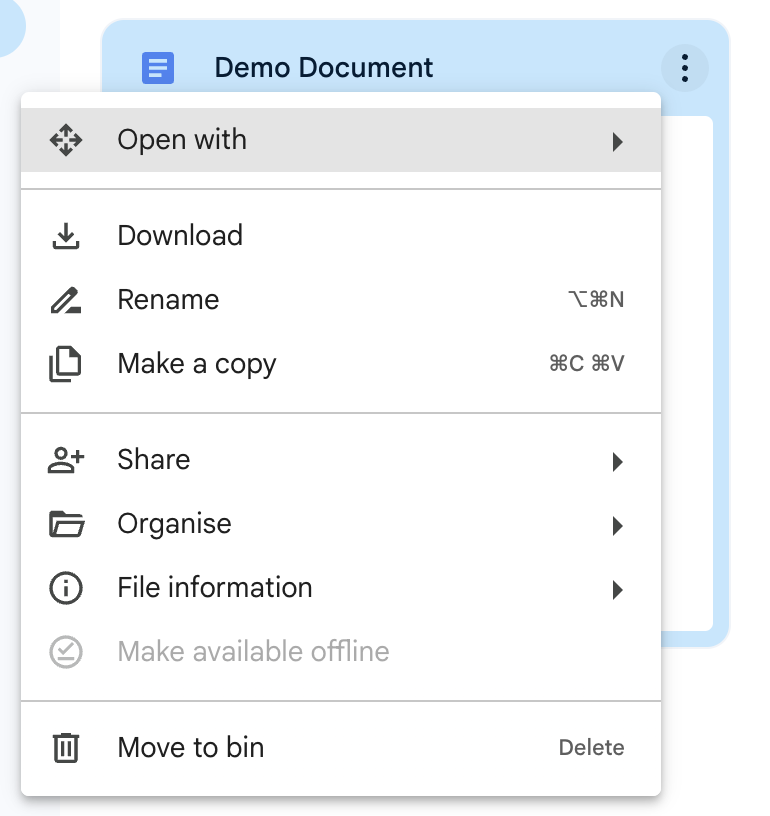Click the Demo Document file title
Viewport: 770px width, 816px height.
(x=324, y=68)
